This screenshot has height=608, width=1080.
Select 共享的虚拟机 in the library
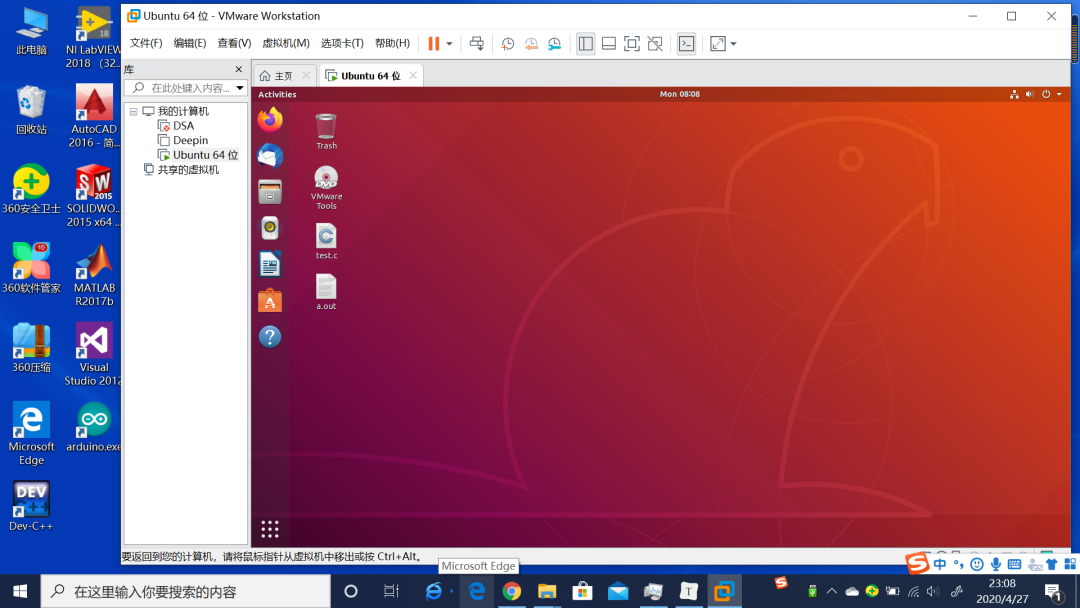coord(188,169)
